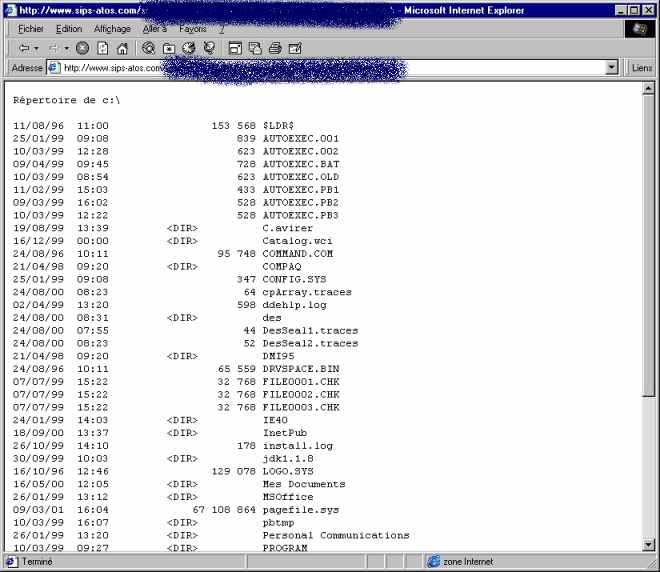660x572 pixels.
Task: Refresh the current page
Action: point(102,47)
